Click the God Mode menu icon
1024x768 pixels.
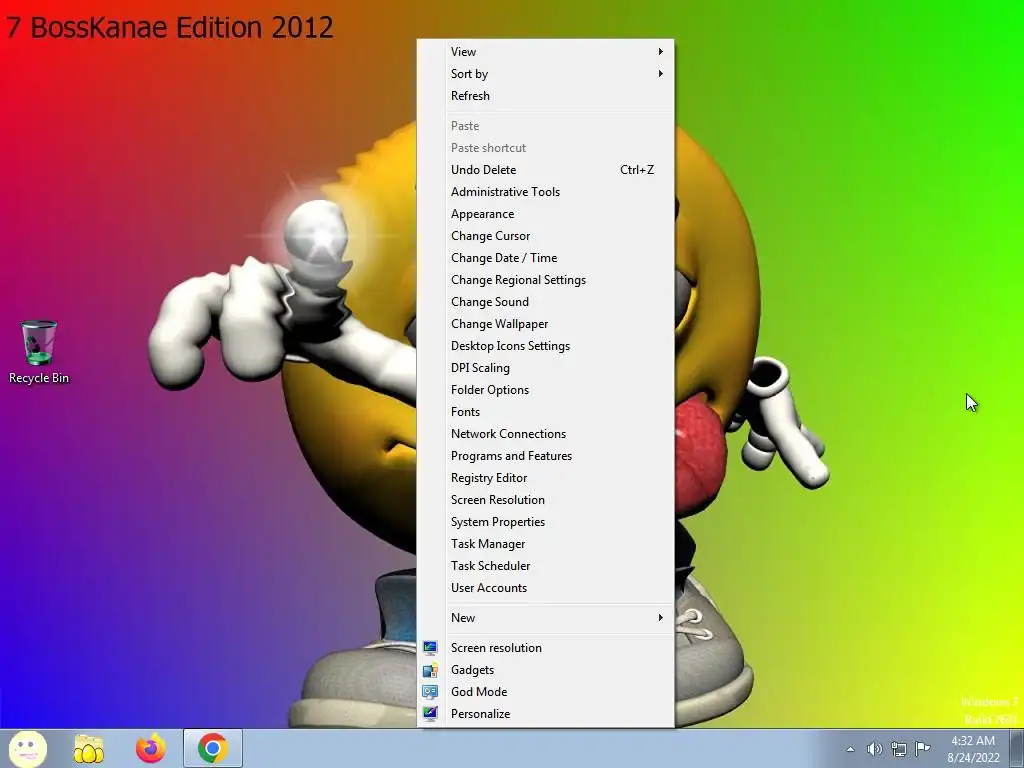point(430,692)
